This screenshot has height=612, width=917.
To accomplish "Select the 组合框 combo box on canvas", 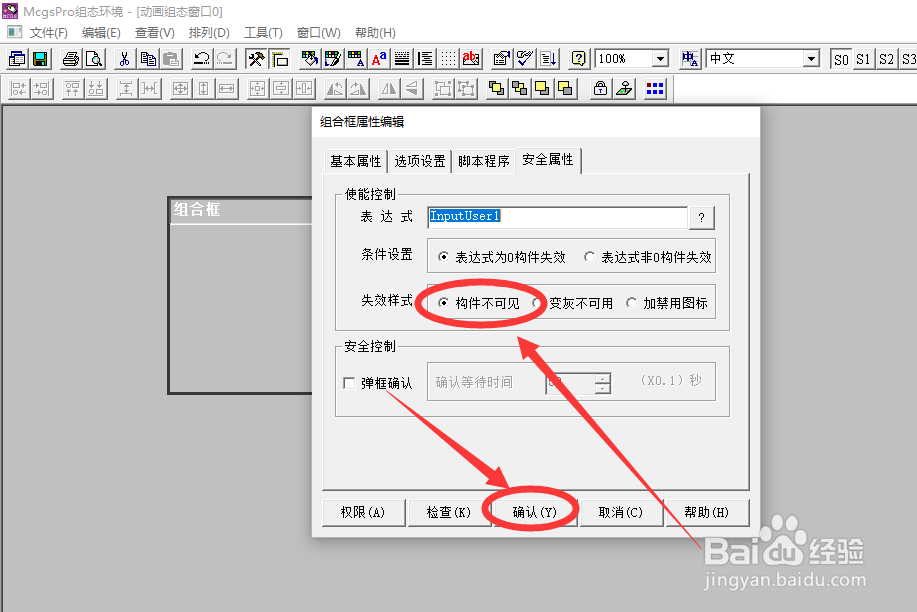I will (x=241, y=295).
